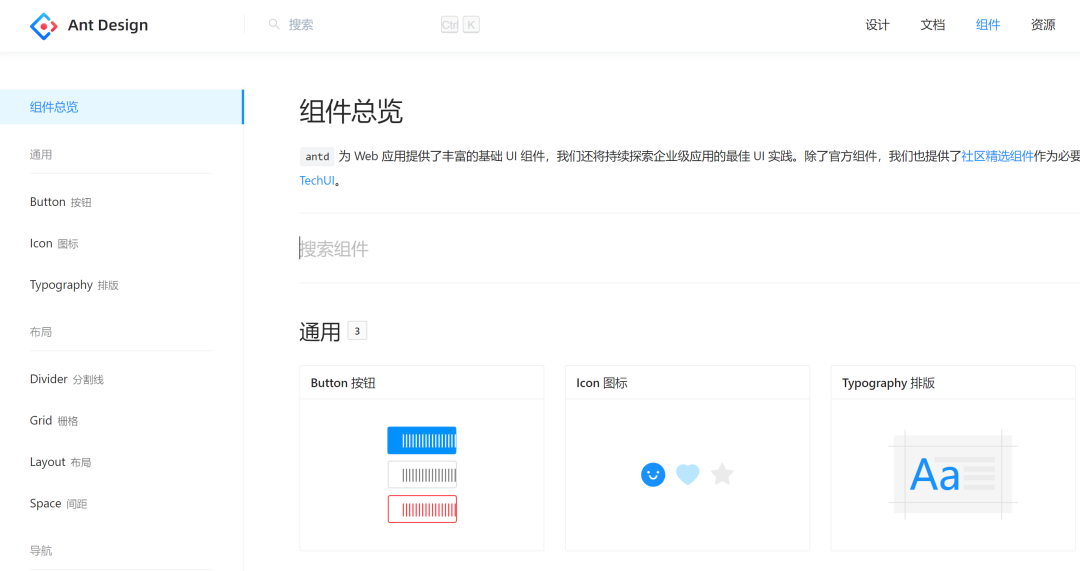Screen dimensions: 1080x571
Task: Open the 资源 menu in header
Action: pos(1043,25)
